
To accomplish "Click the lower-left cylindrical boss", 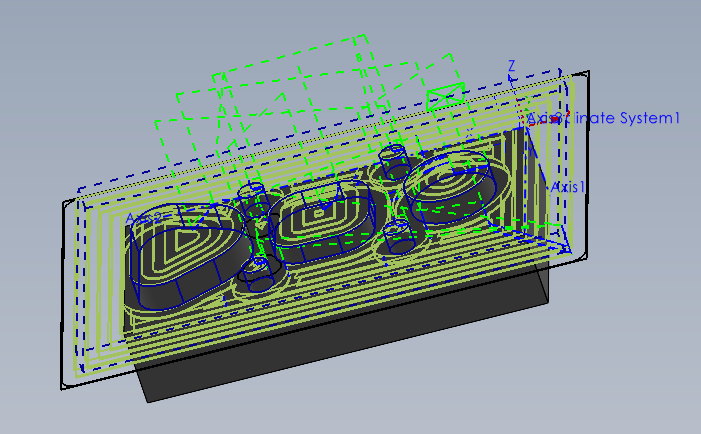I will pyautogui.click(x=261, y=268).
